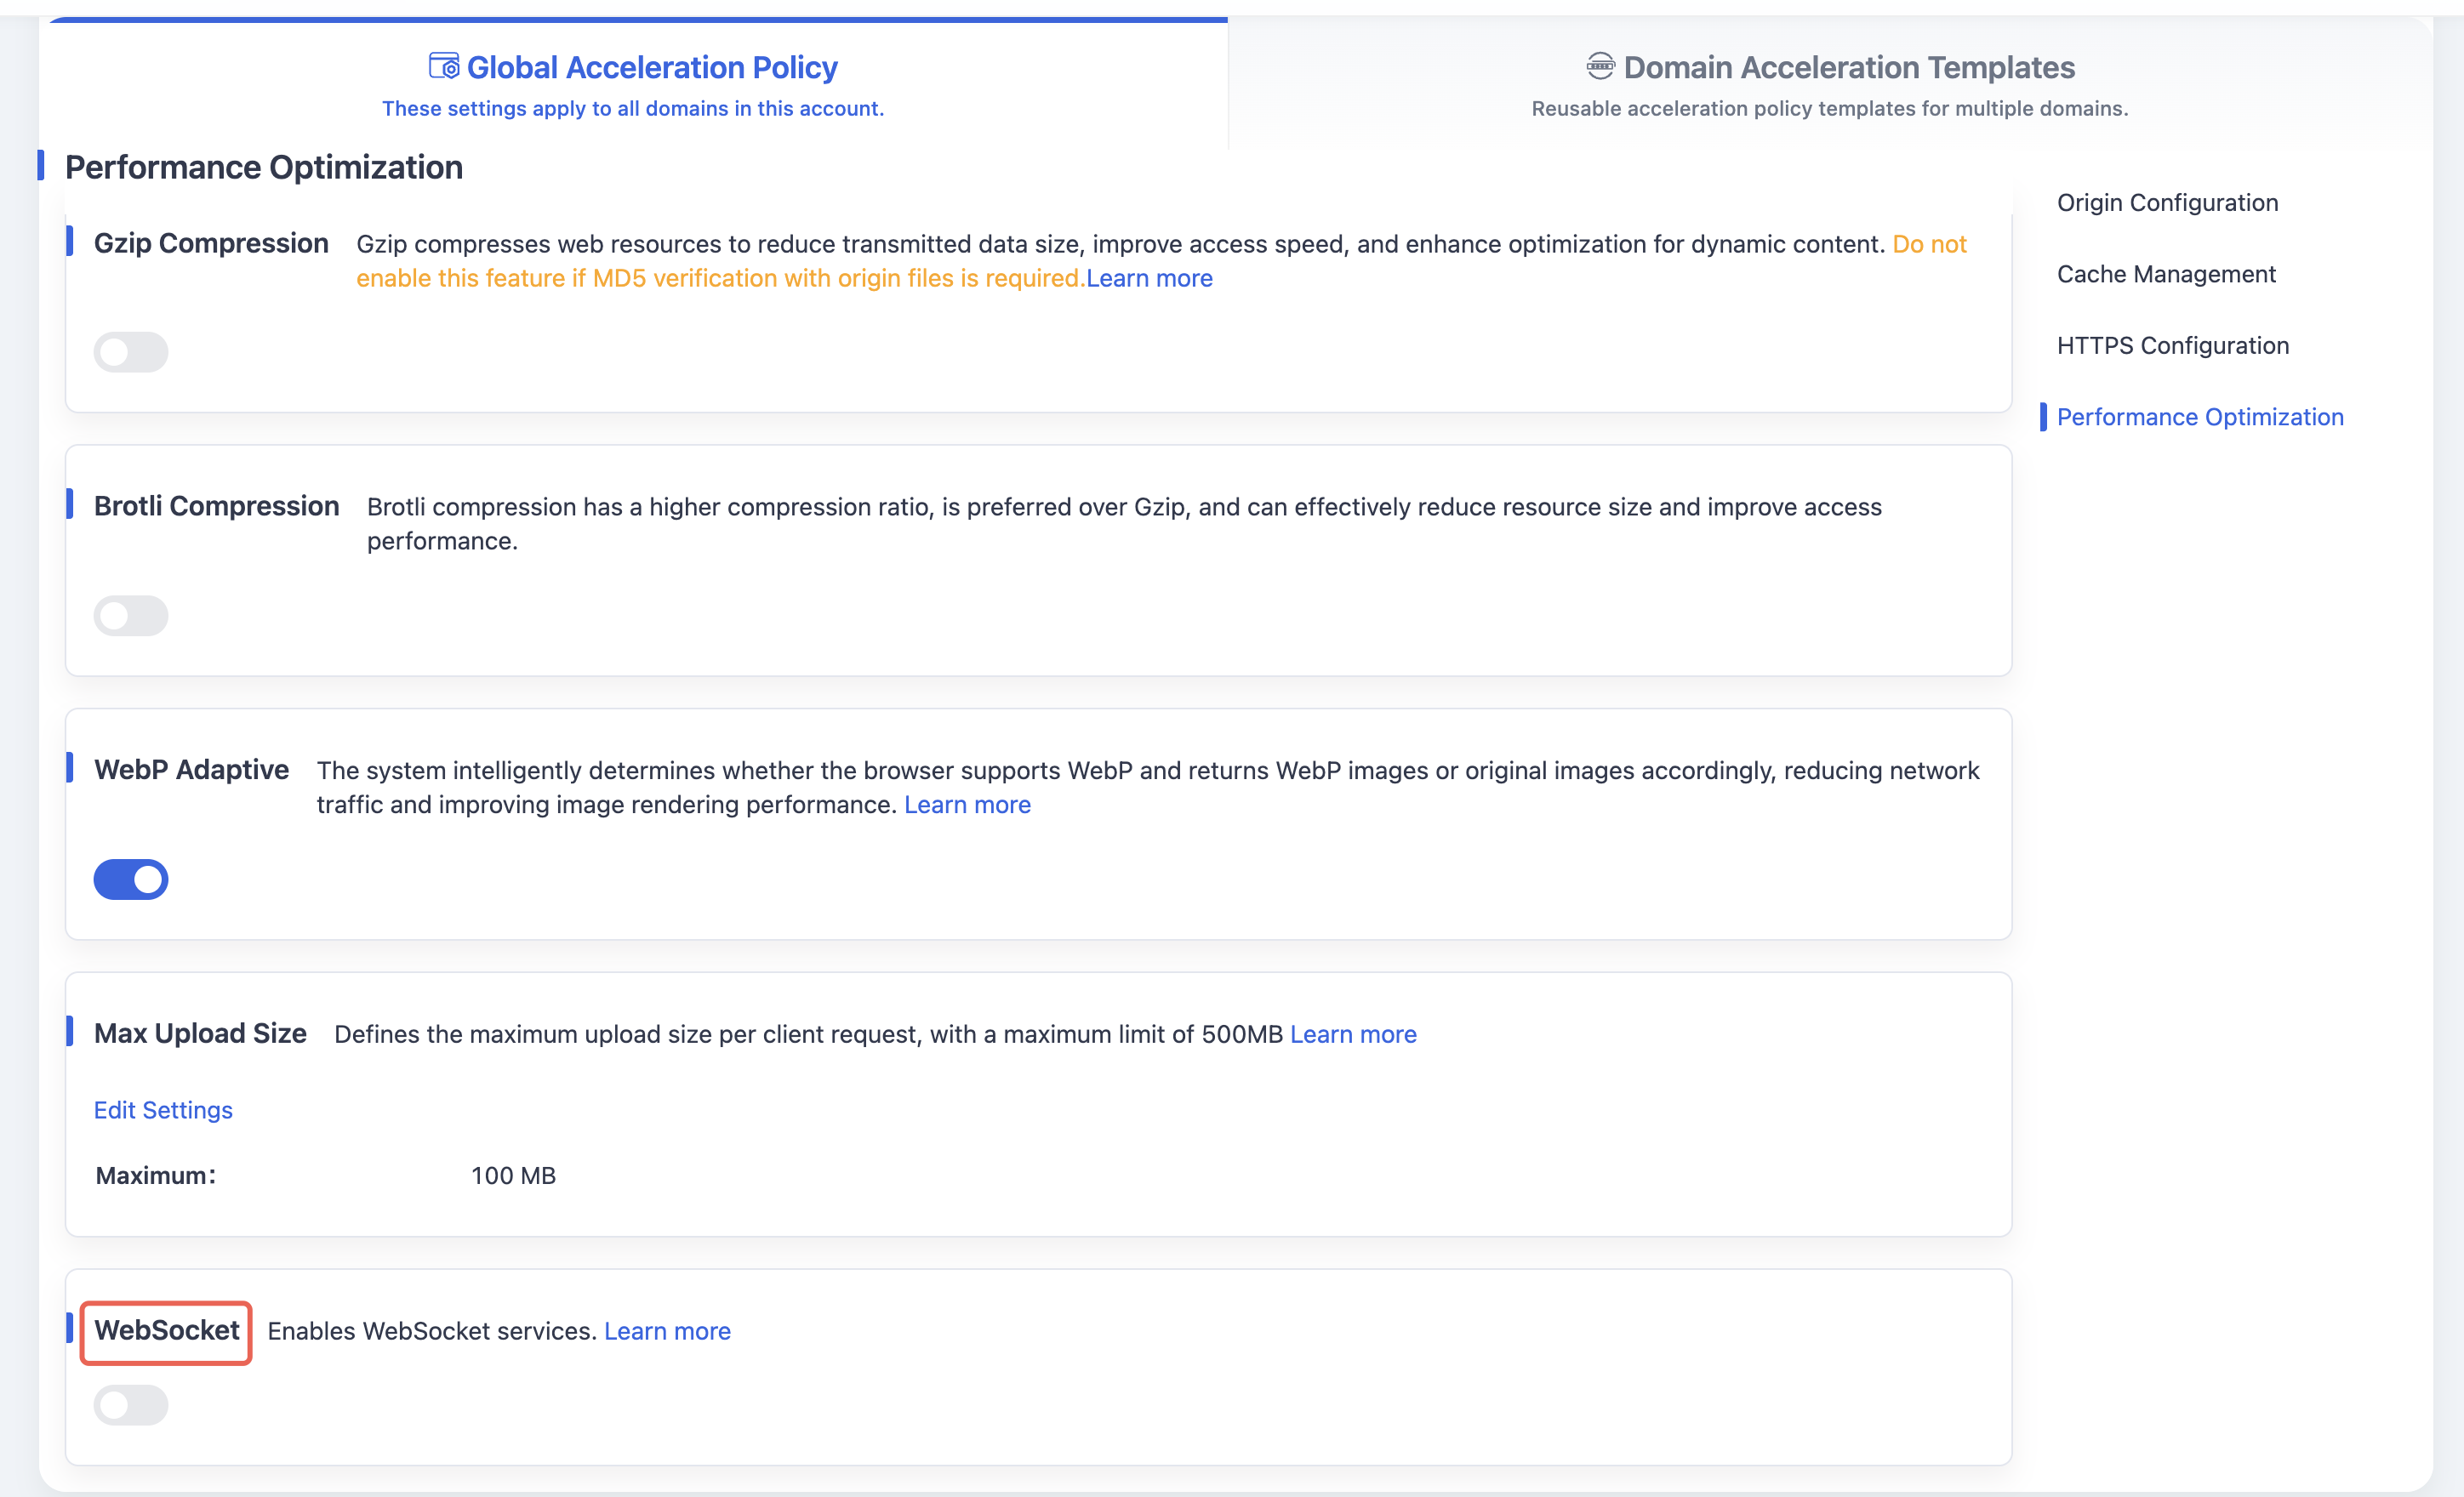Click the WebP Adaptive title
Viewport: 2464px width, 1497px height.
(191, 769)
